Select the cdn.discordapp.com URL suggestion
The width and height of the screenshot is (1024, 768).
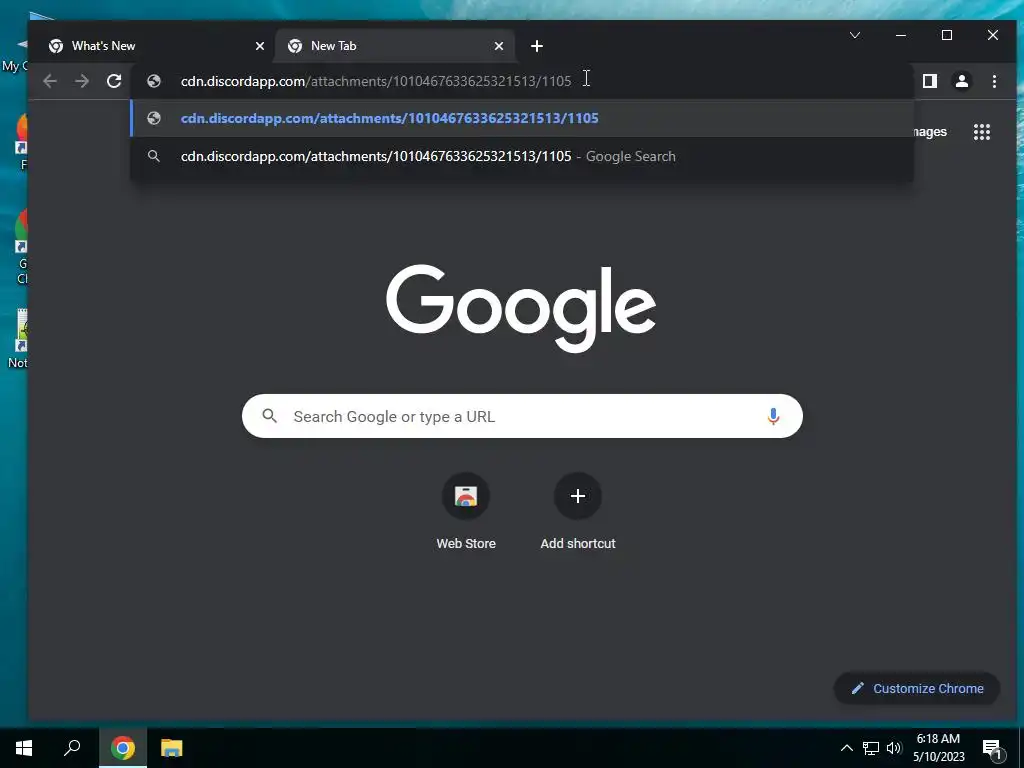[522, 118]
